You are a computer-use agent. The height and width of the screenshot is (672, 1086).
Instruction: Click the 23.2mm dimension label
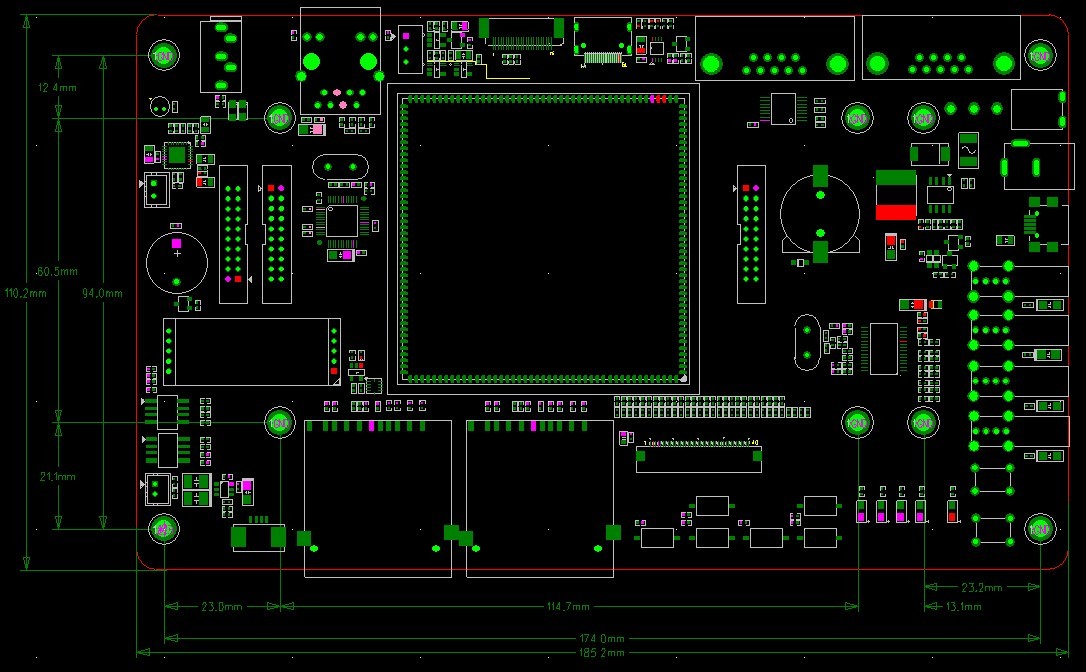(x=981, y=587)
